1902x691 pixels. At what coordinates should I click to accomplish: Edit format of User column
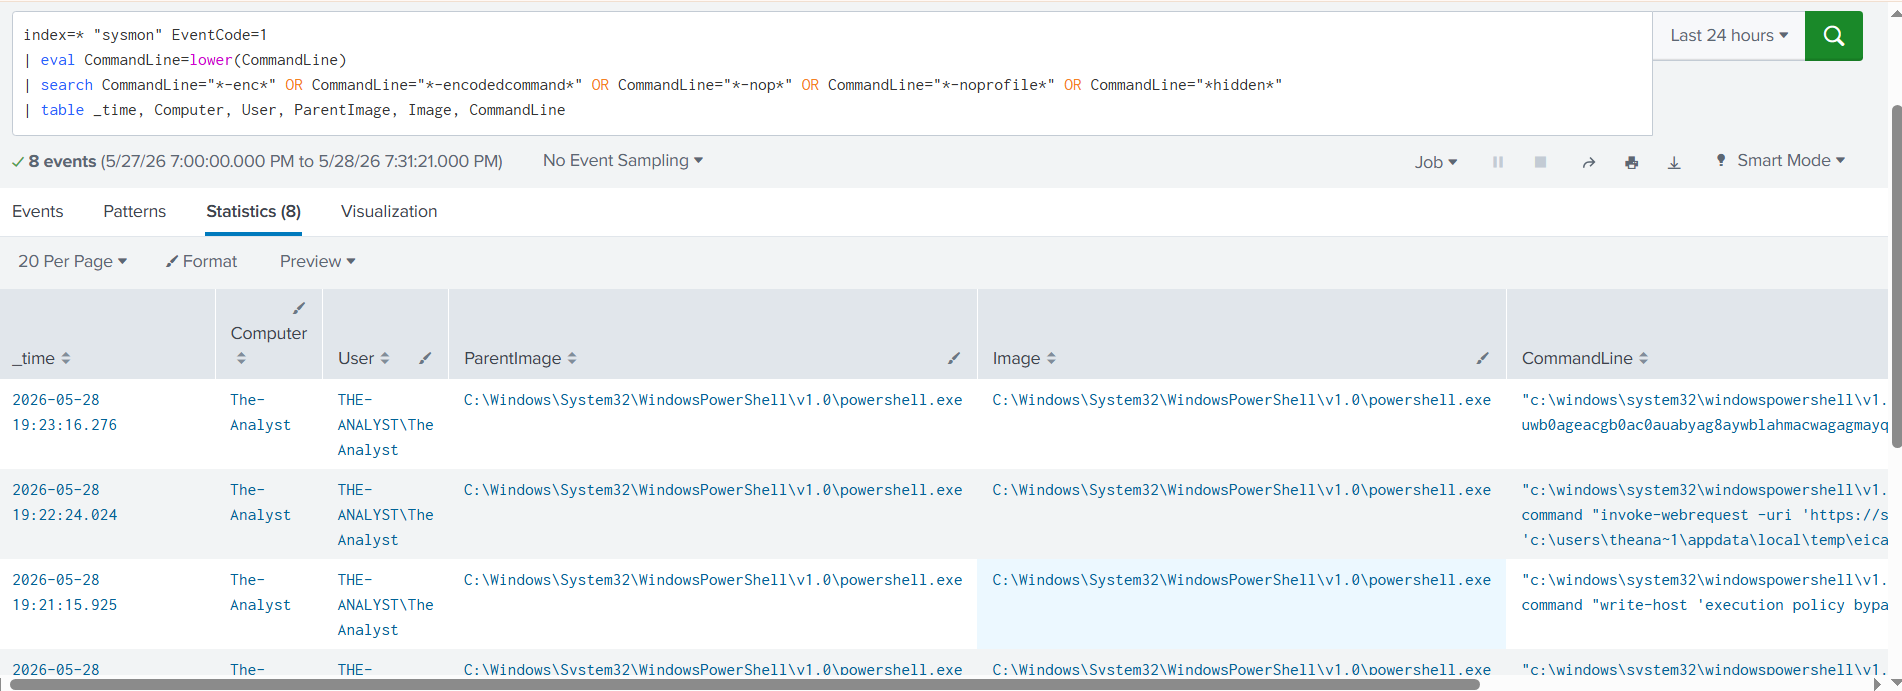pyautogui.click(x=425, y=358)
